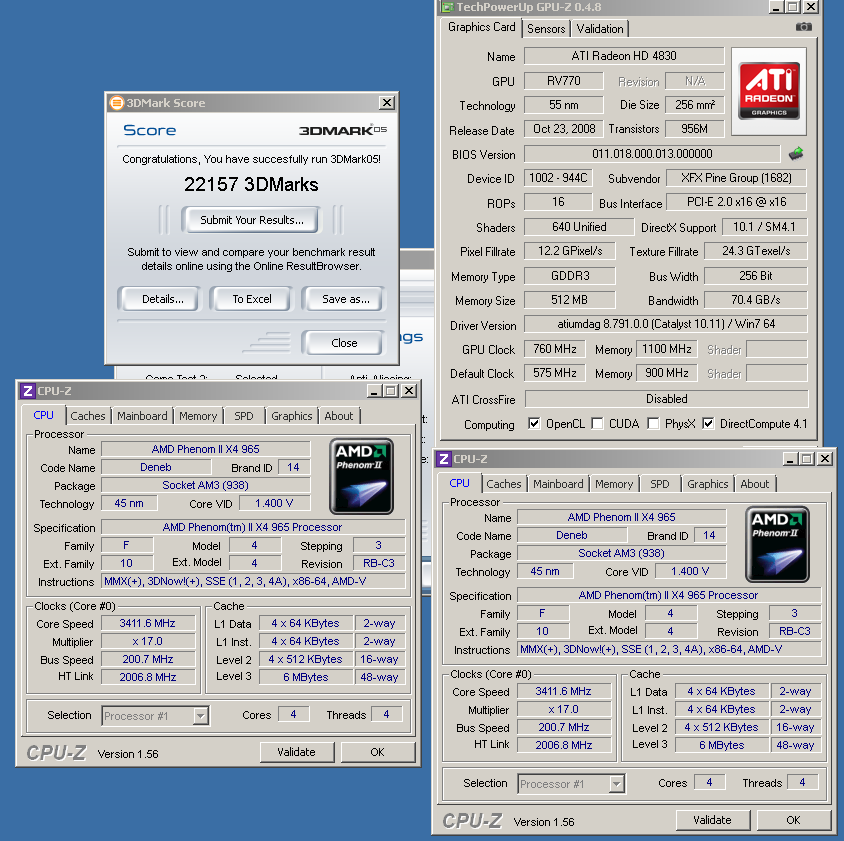Toggle the CUDA checkbox in GPU-Z
The image size is (844, 841).
[x=597, y=424]
